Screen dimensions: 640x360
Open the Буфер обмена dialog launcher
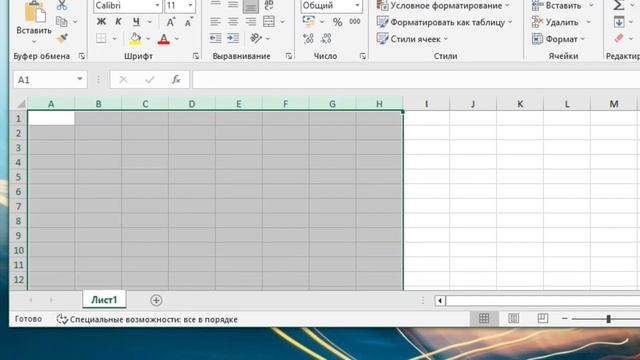coord(82,56)
